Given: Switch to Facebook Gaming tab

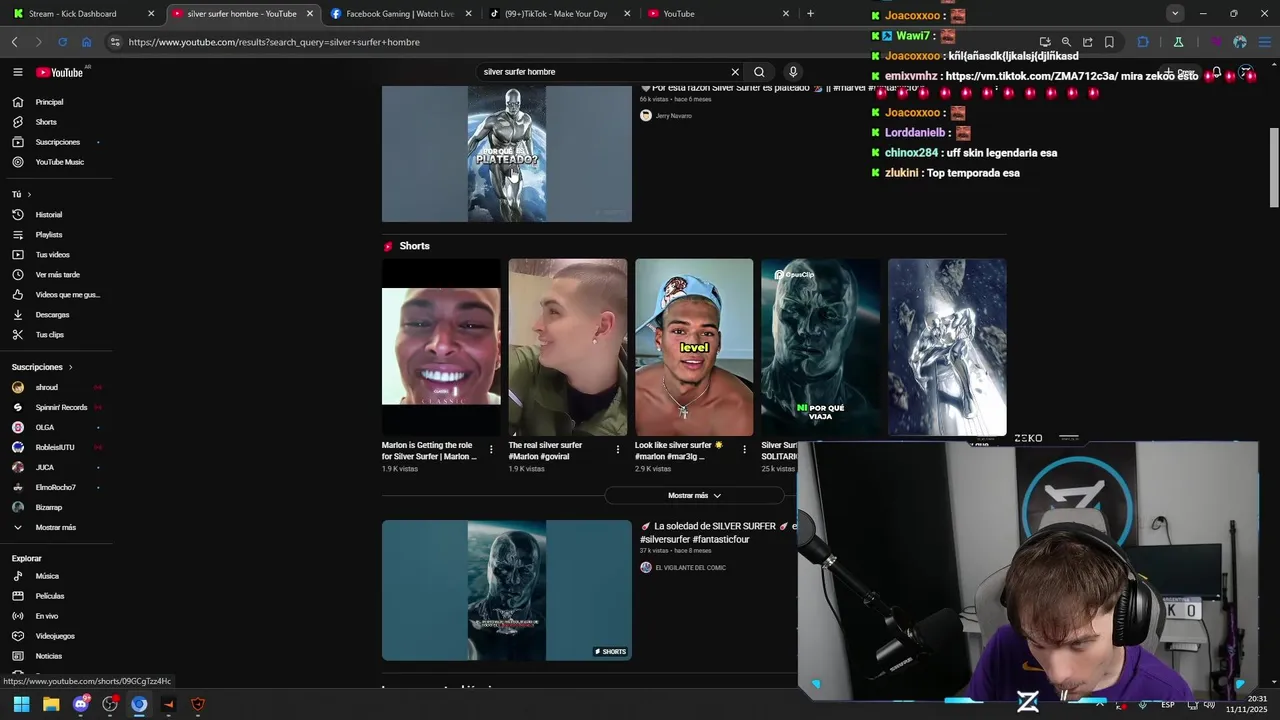Looking at the screenshot, I should pyautogui.click(x=400, y=14).
